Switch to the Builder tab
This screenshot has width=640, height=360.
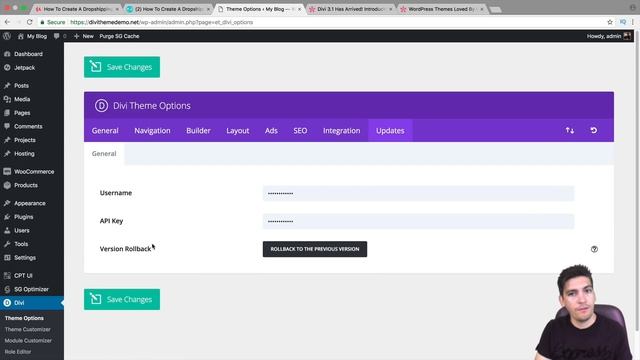tap(198, 131)
